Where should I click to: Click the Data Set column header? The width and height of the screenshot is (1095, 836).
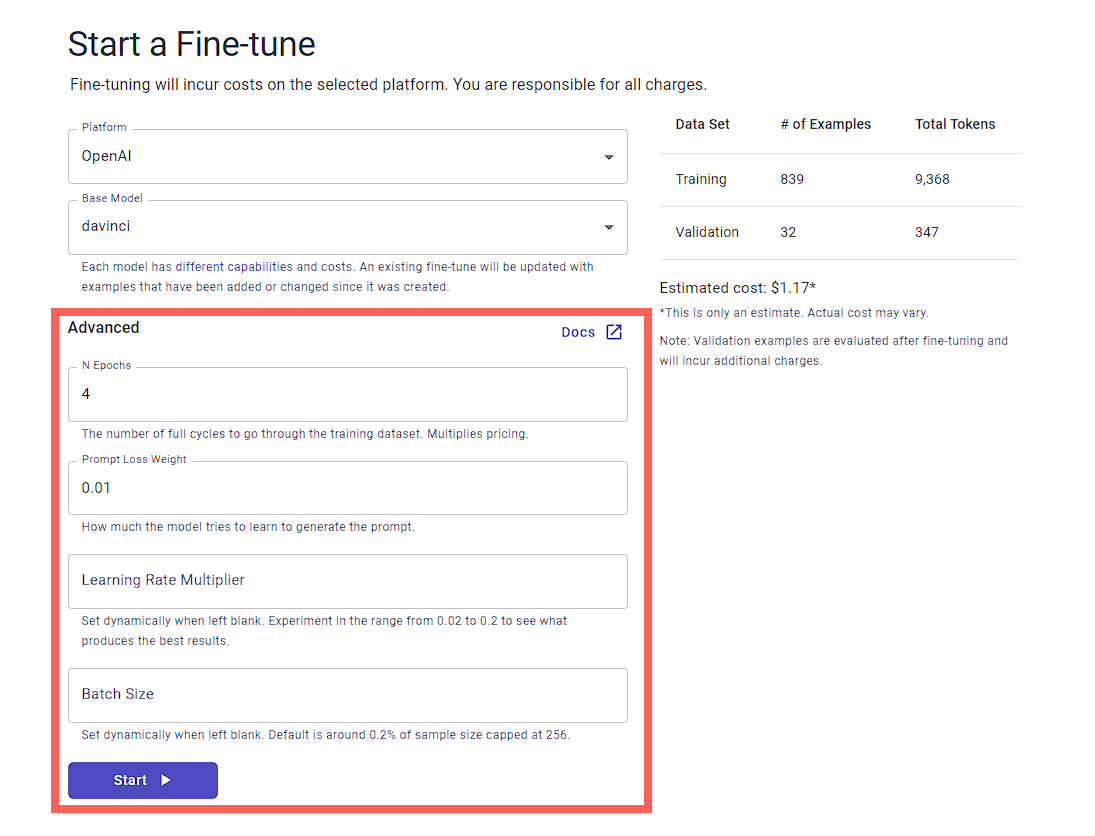[x=702, y=124]
